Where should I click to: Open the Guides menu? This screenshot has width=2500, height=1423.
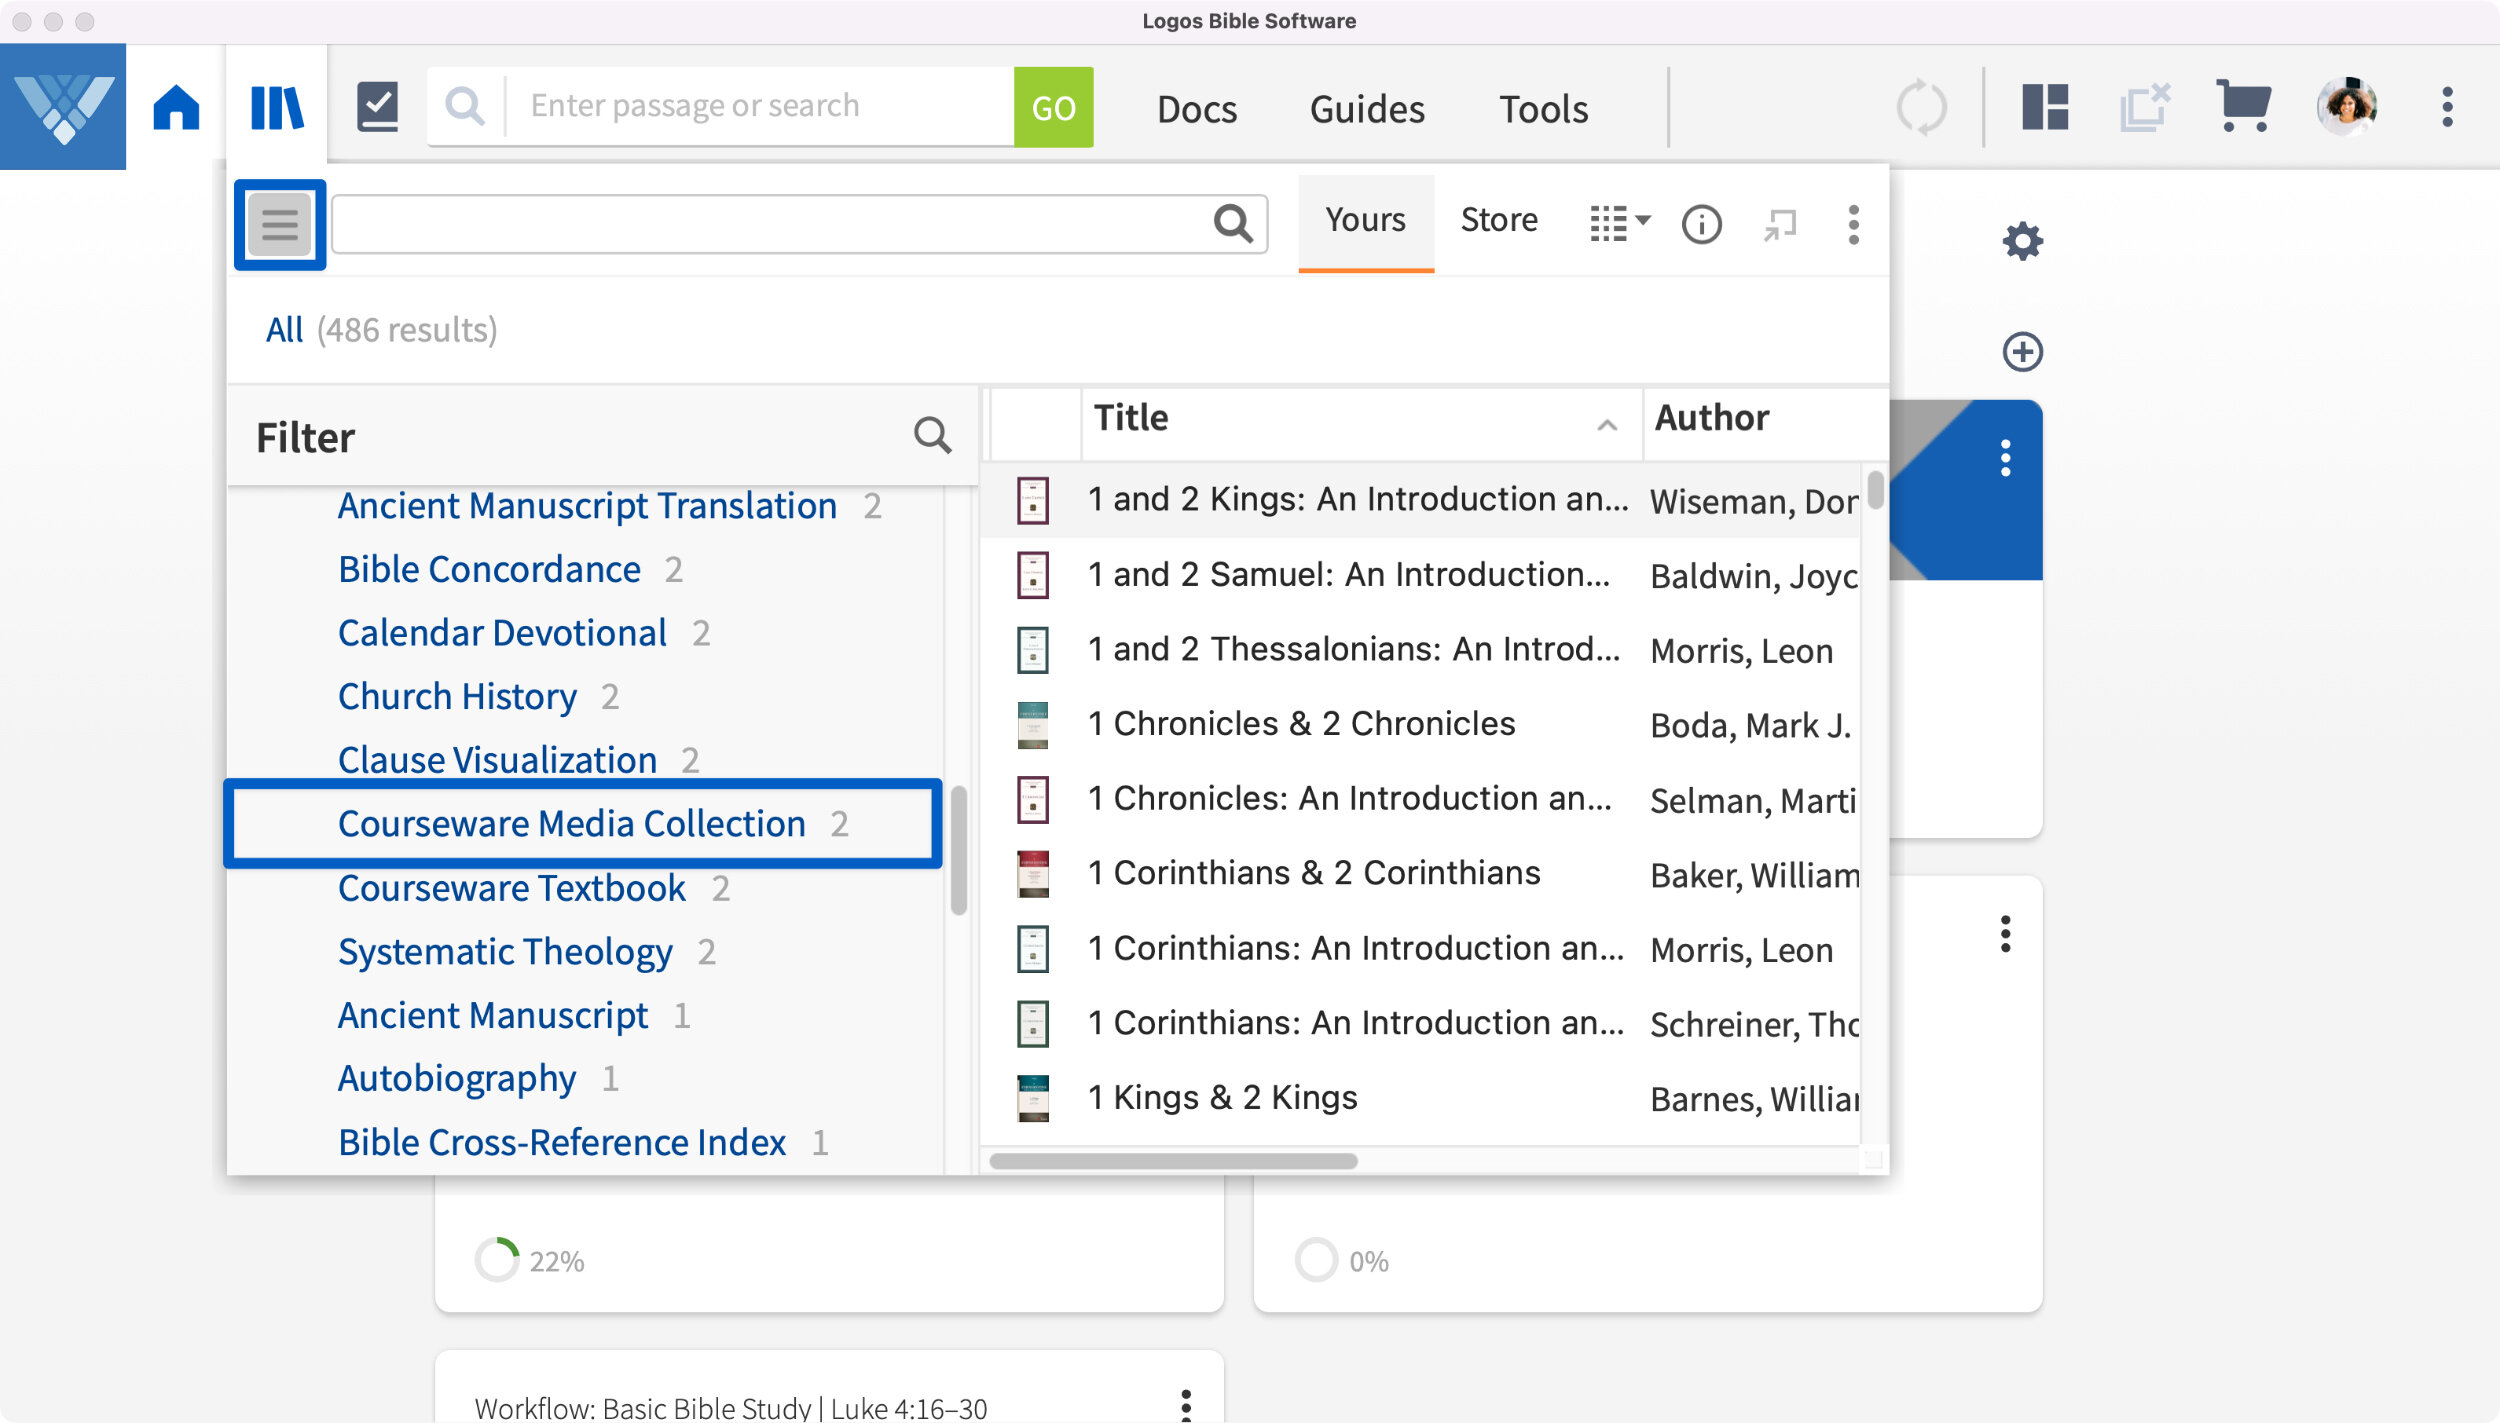point(1367,108)
